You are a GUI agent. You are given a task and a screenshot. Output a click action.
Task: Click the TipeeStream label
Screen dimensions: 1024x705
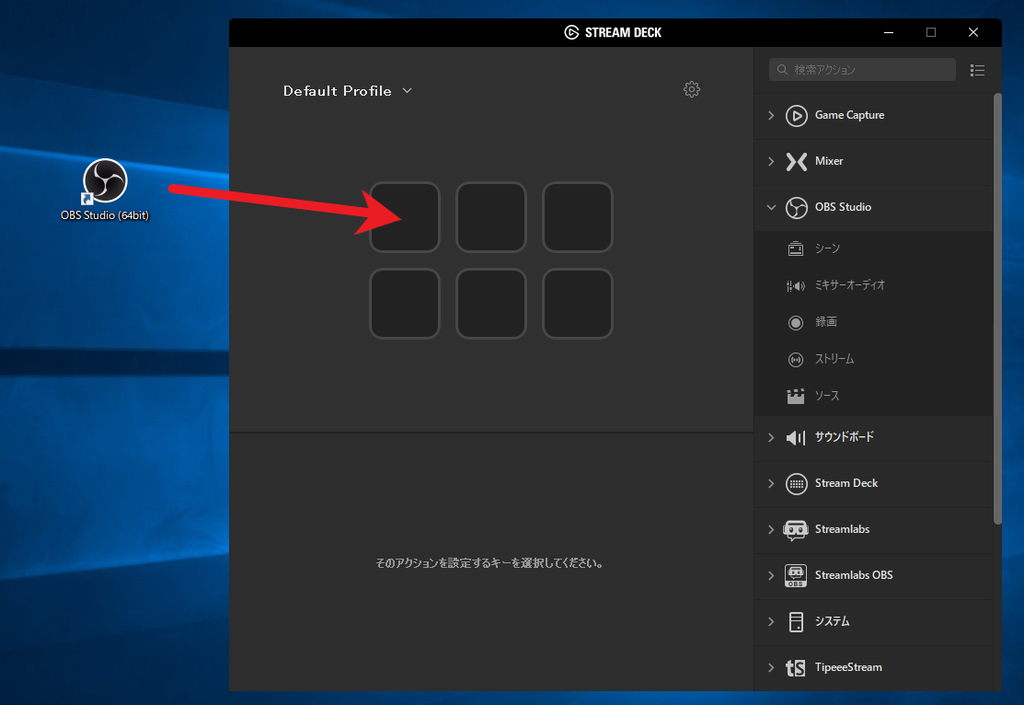[x=848, y=667]
